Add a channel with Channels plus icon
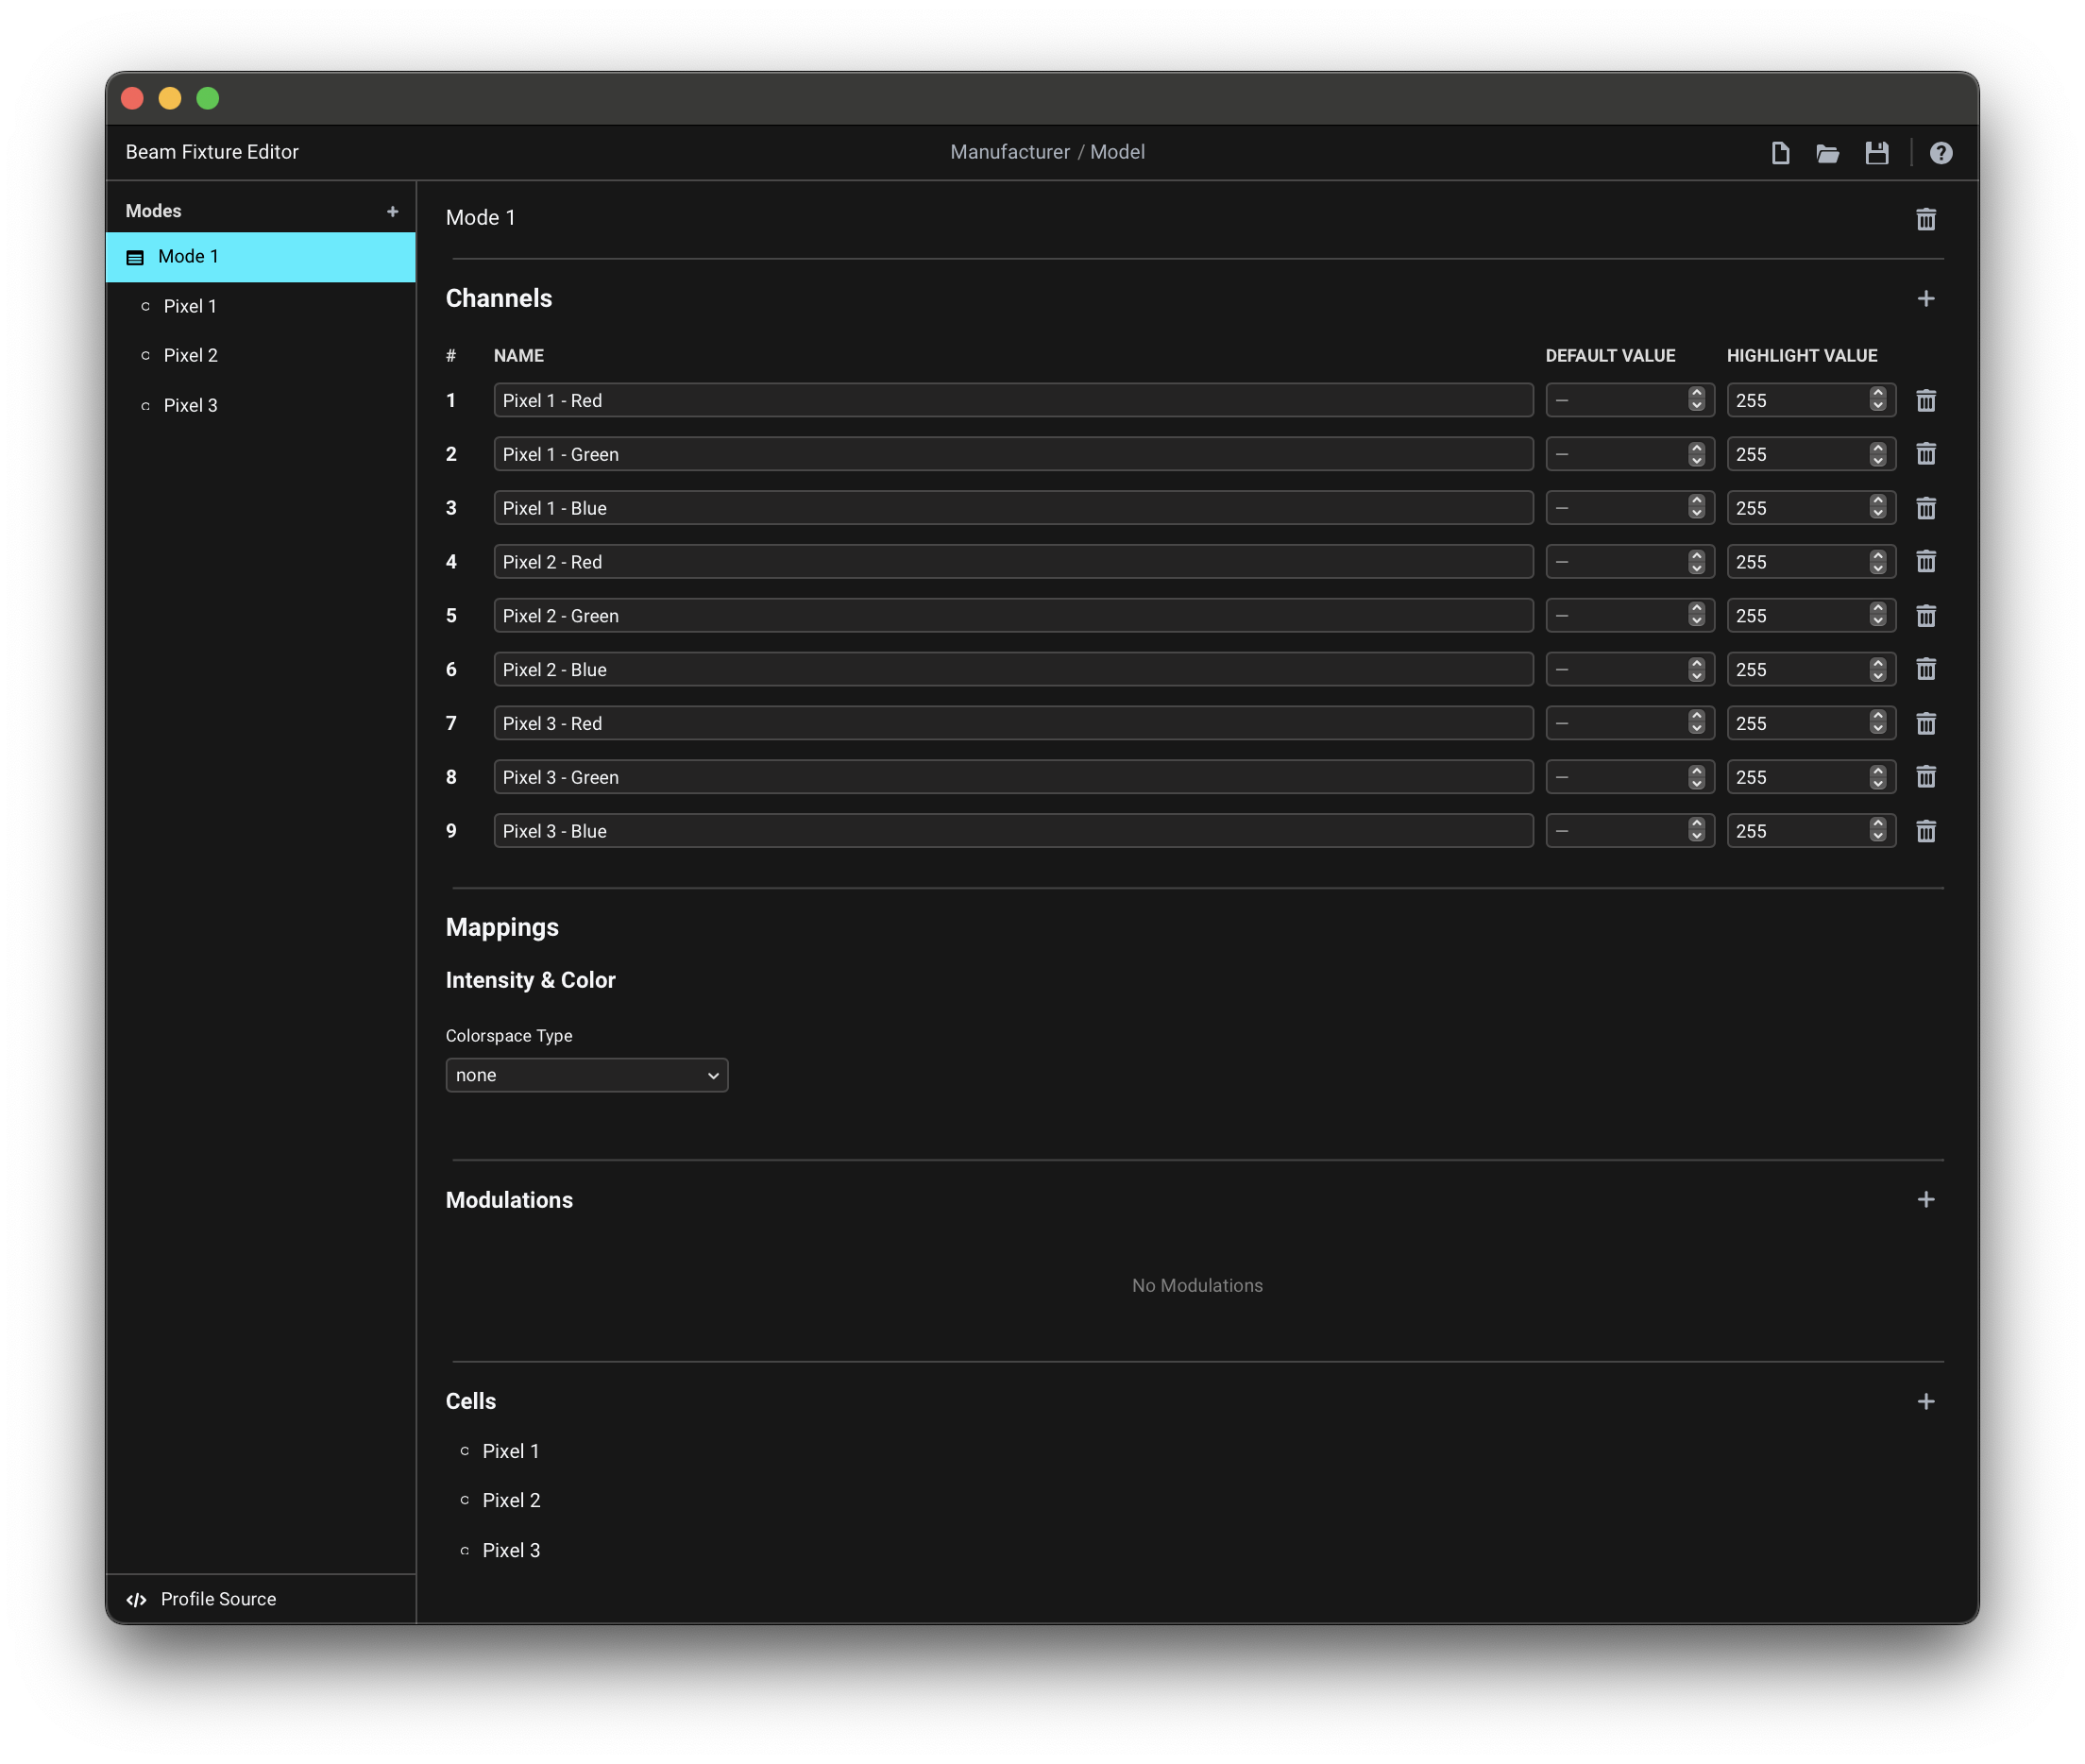This screenshot has height=1764, width=2085. coord(1926,298)
